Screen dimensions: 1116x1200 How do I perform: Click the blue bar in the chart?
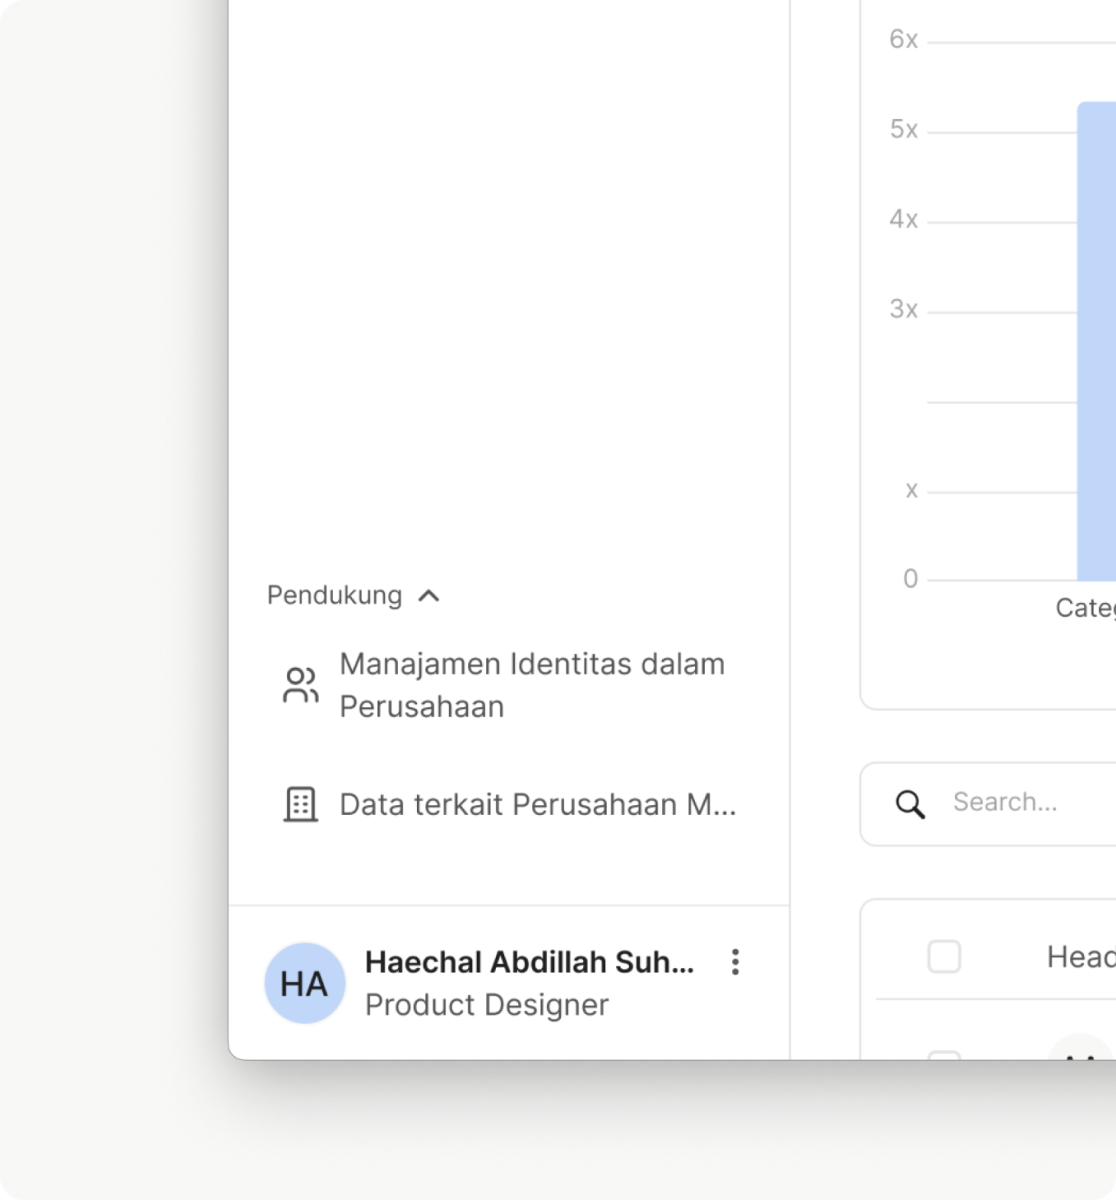click(1096, 340)
